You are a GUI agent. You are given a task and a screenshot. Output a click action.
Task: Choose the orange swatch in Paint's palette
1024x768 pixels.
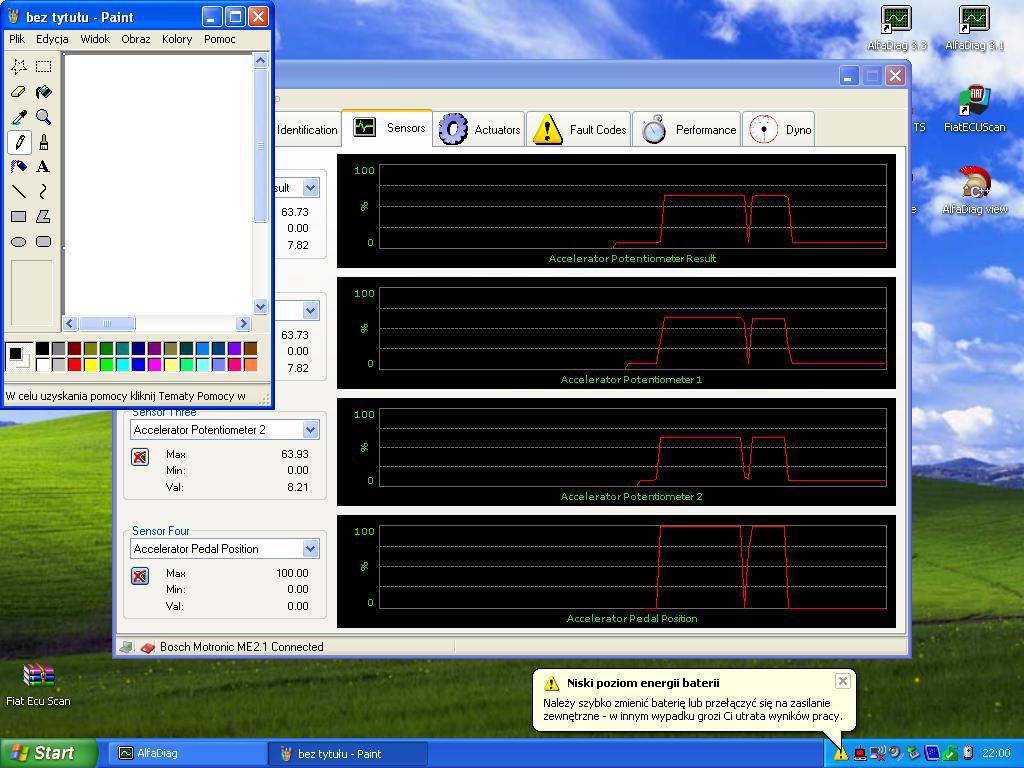[250, 364]
